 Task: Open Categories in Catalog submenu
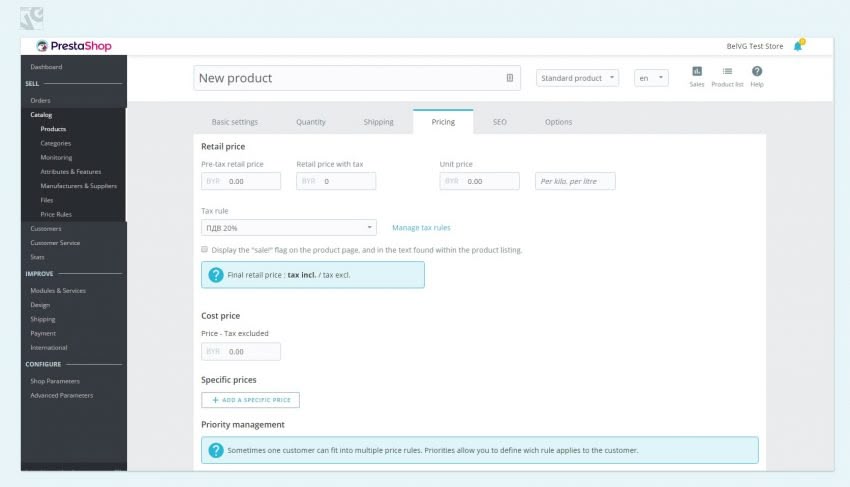click(56, 143)
